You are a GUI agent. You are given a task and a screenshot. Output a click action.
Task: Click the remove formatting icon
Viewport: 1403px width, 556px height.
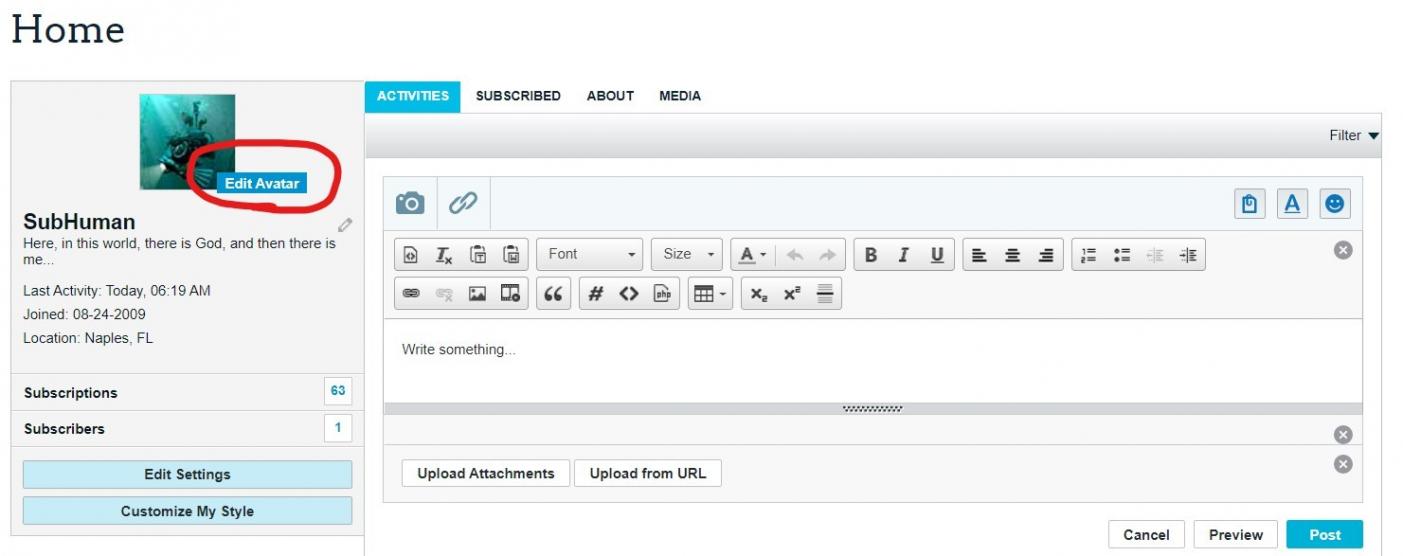(444, 255)
